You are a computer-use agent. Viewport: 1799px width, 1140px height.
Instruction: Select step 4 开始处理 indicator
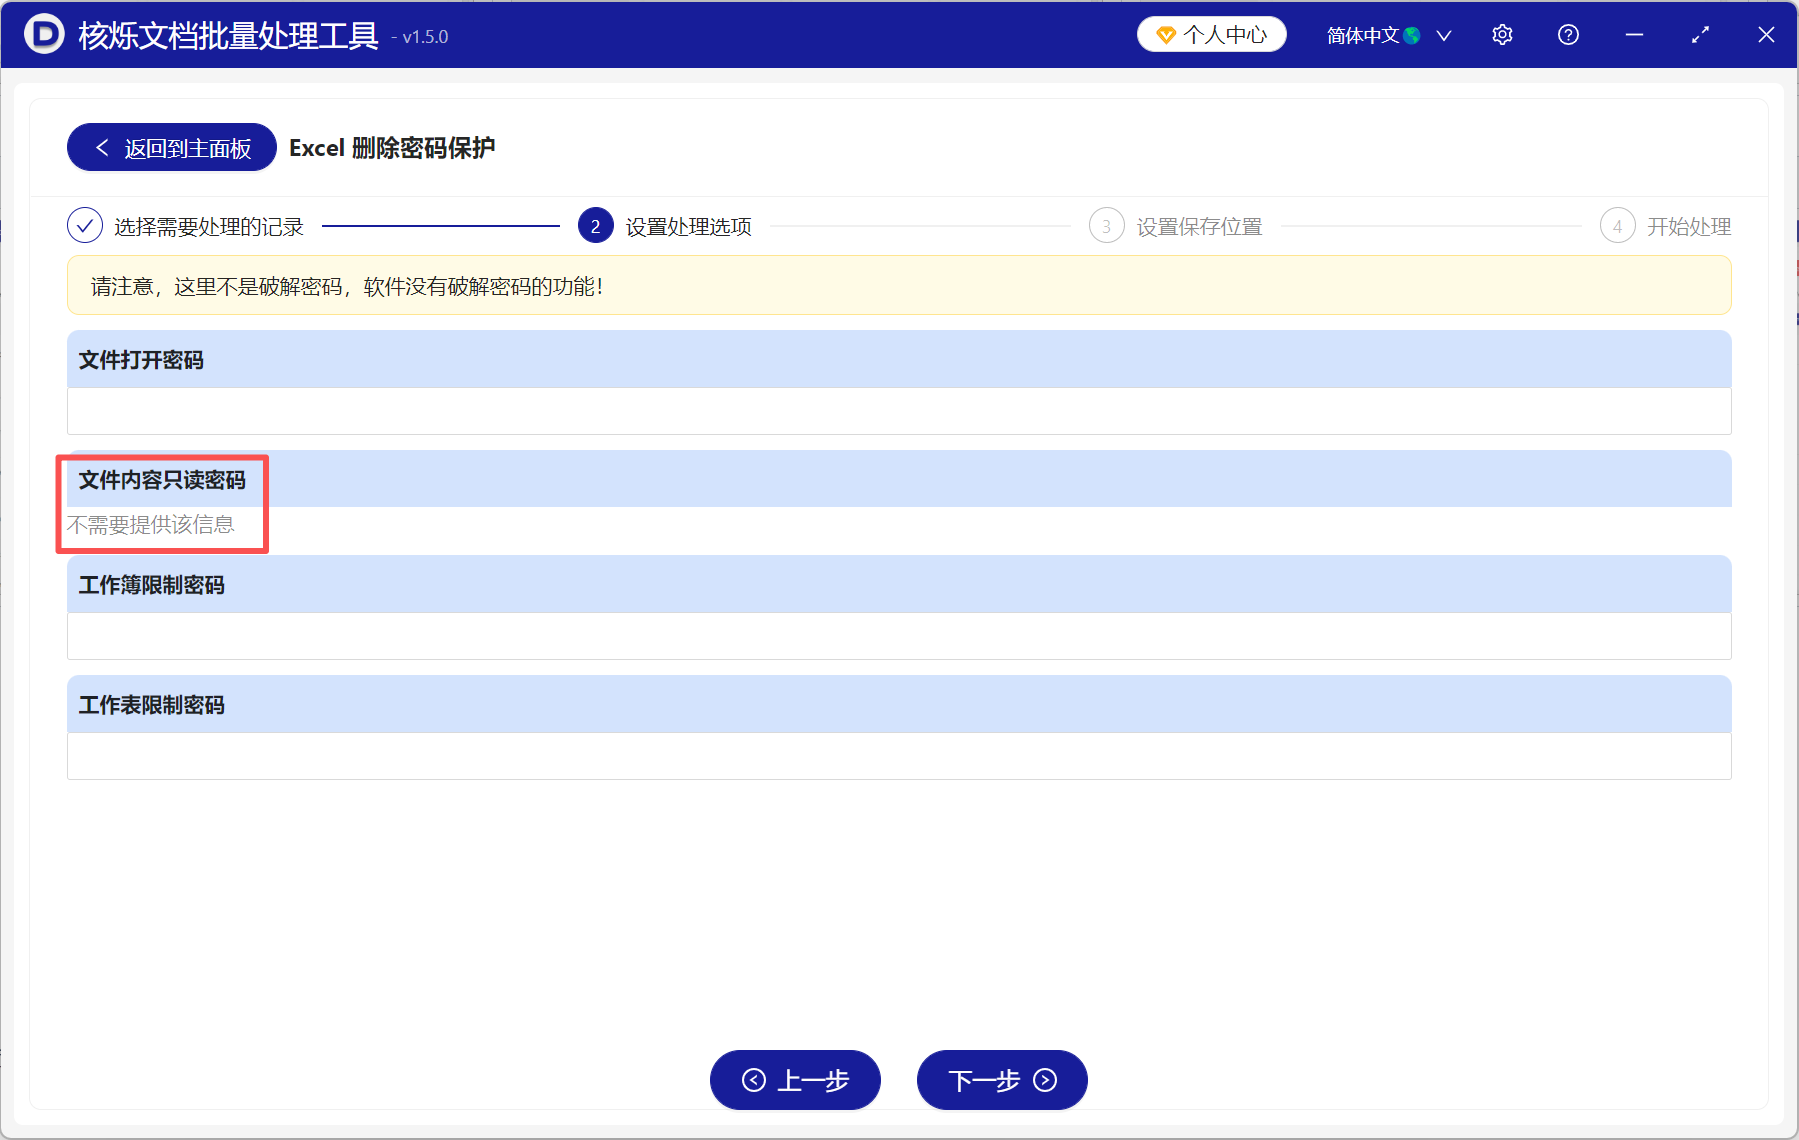[1618, 226]
